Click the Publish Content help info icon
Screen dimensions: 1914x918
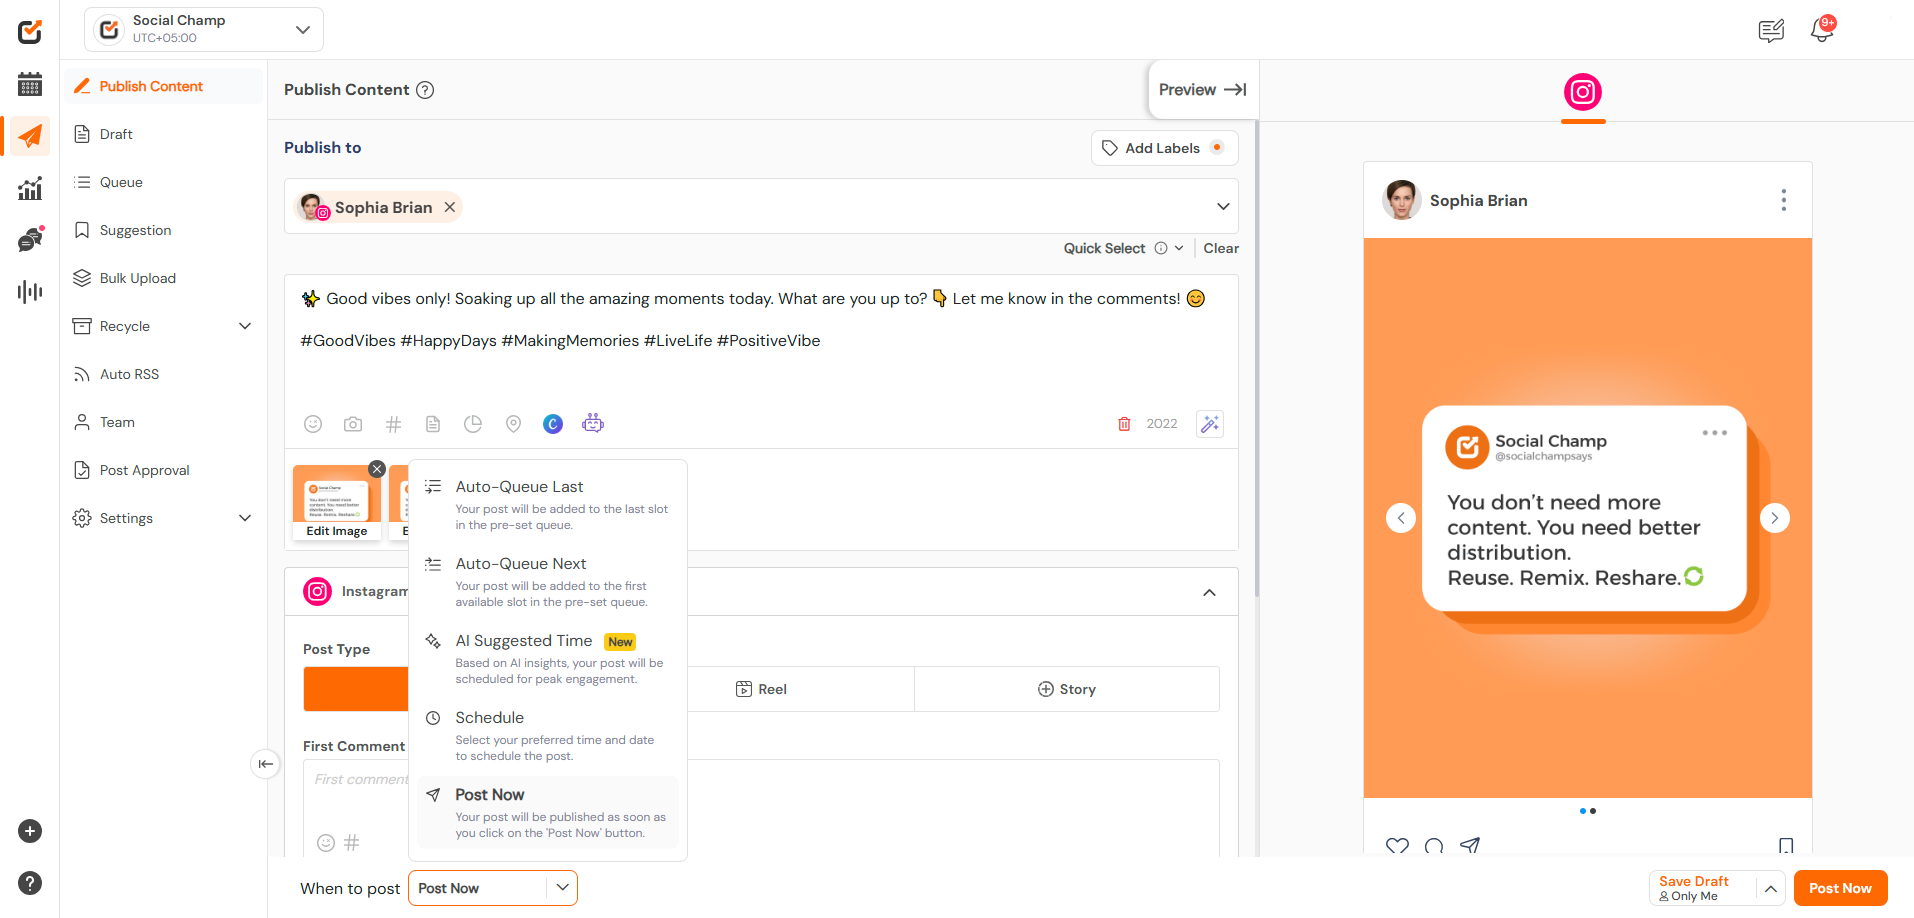[425, 90]
